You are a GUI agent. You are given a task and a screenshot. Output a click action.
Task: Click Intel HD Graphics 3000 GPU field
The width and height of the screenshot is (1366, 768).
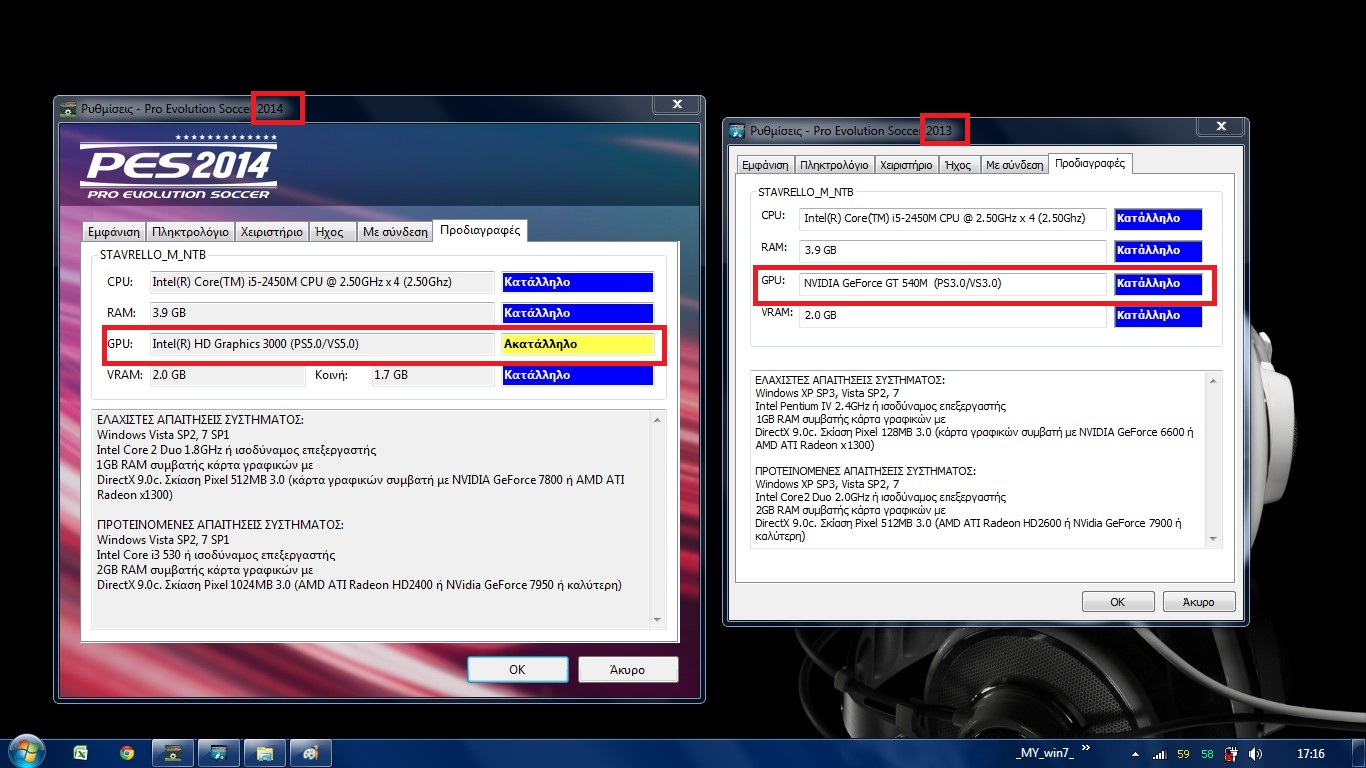322,344
